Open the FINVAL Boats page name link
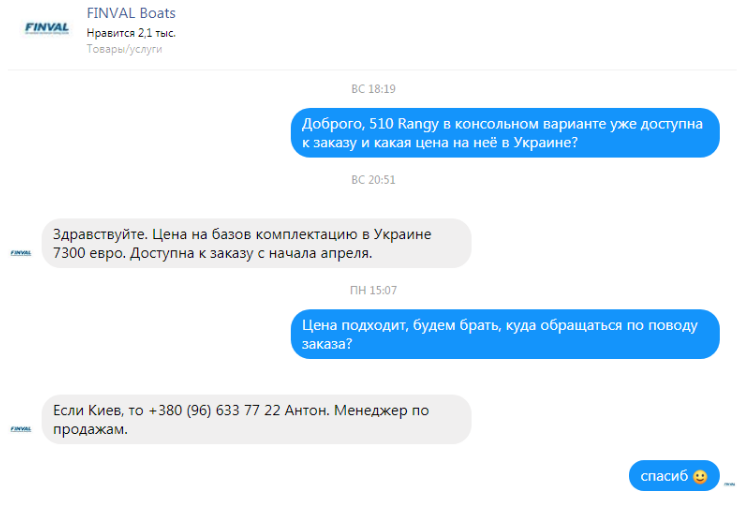746x506 pixels. 131,13
